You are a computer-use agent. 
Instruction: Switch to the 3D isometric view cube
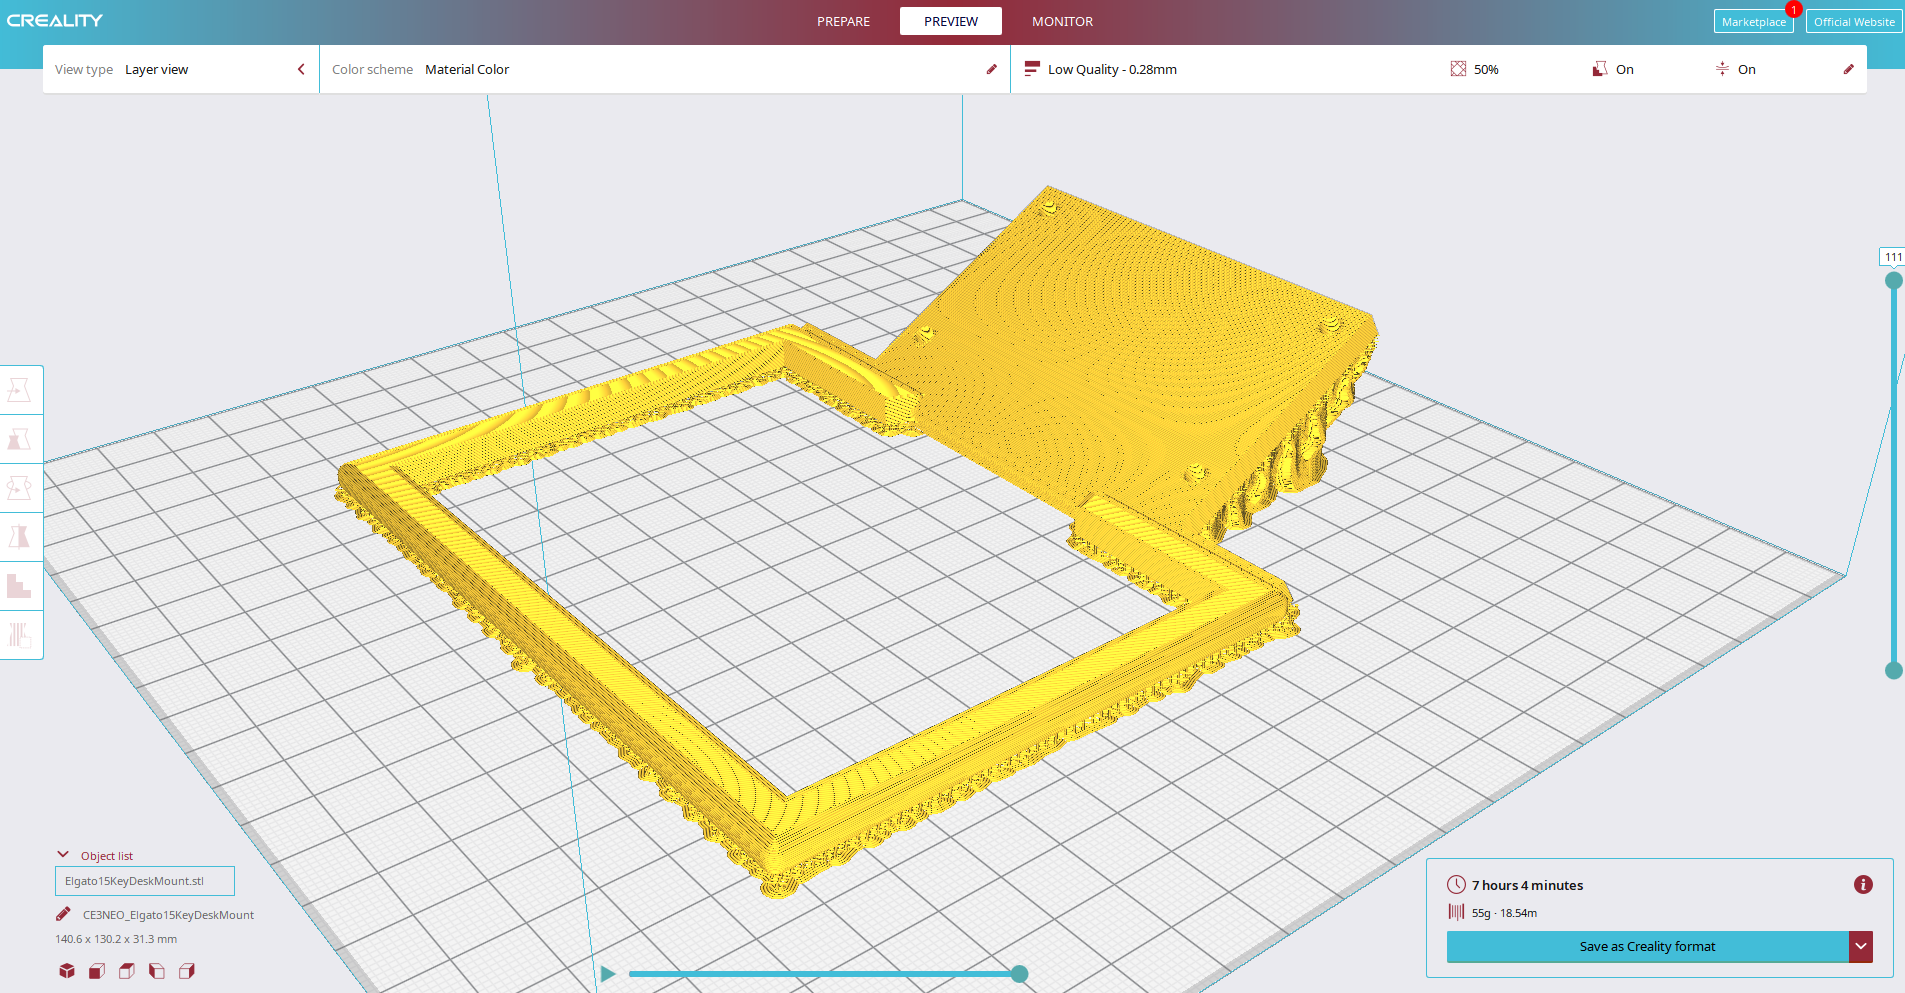(x=67, y=971)
